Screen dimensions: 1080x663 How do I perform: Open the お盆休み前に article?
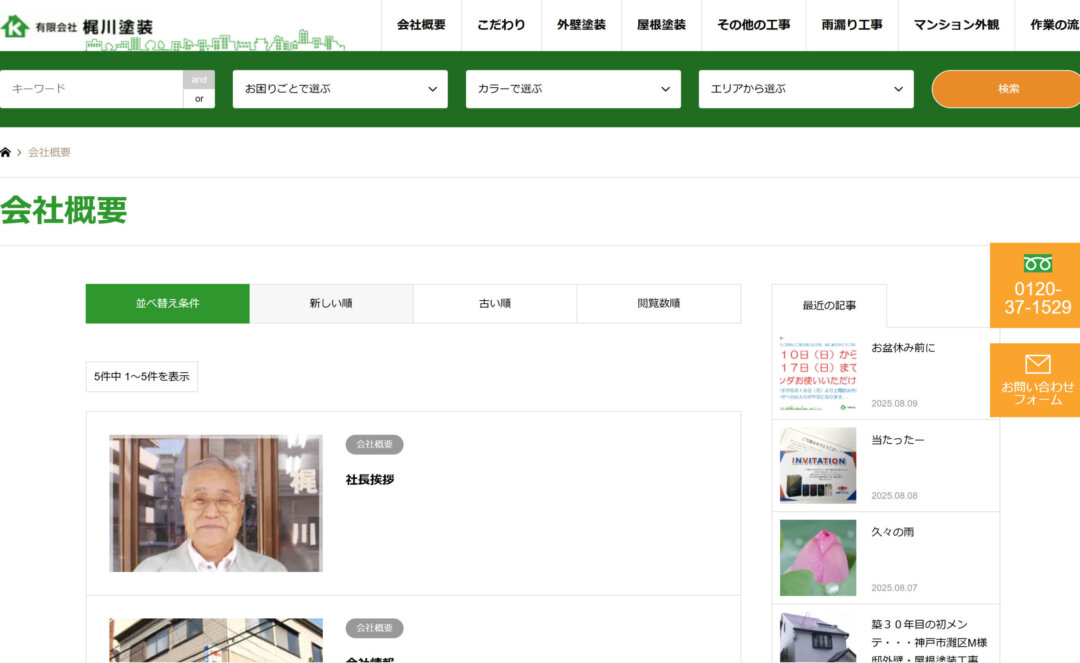coord(903,348)
